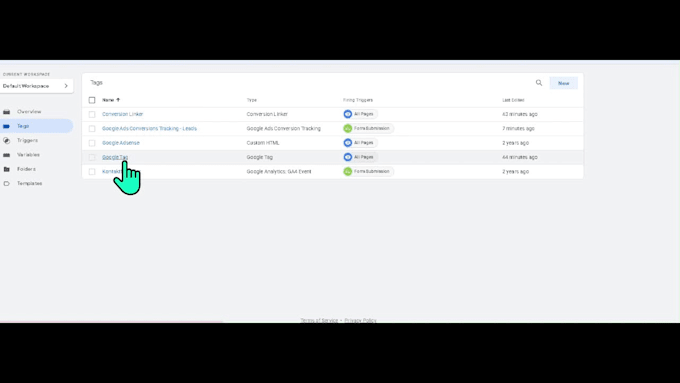Click Form Submission trigger icon for Google Ads row

[x=348, y=128]
